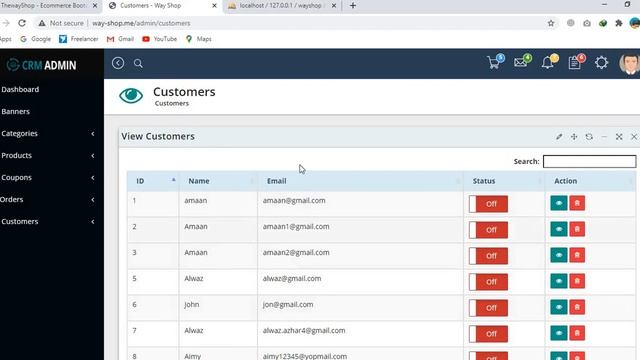Click the customers Search input field
This screenshot has height=360, width=640.
tap(589, 161)
